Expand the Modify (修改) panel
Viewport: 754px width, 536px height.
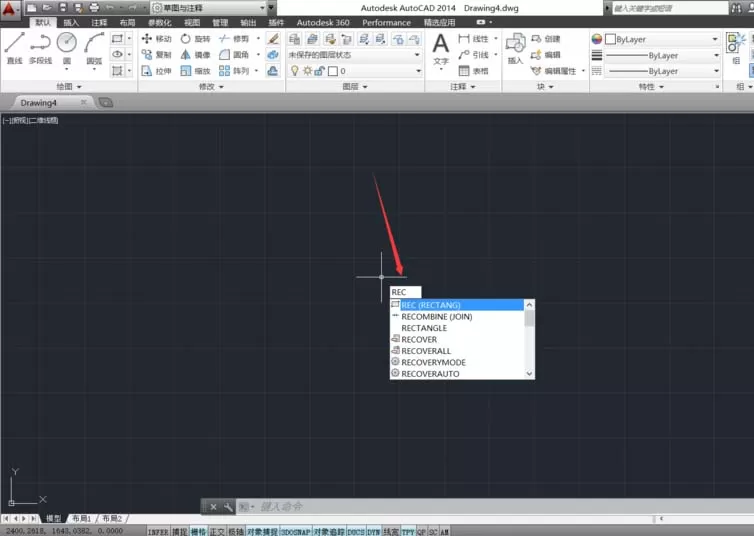pyautogui.click(x=211, y=87)
